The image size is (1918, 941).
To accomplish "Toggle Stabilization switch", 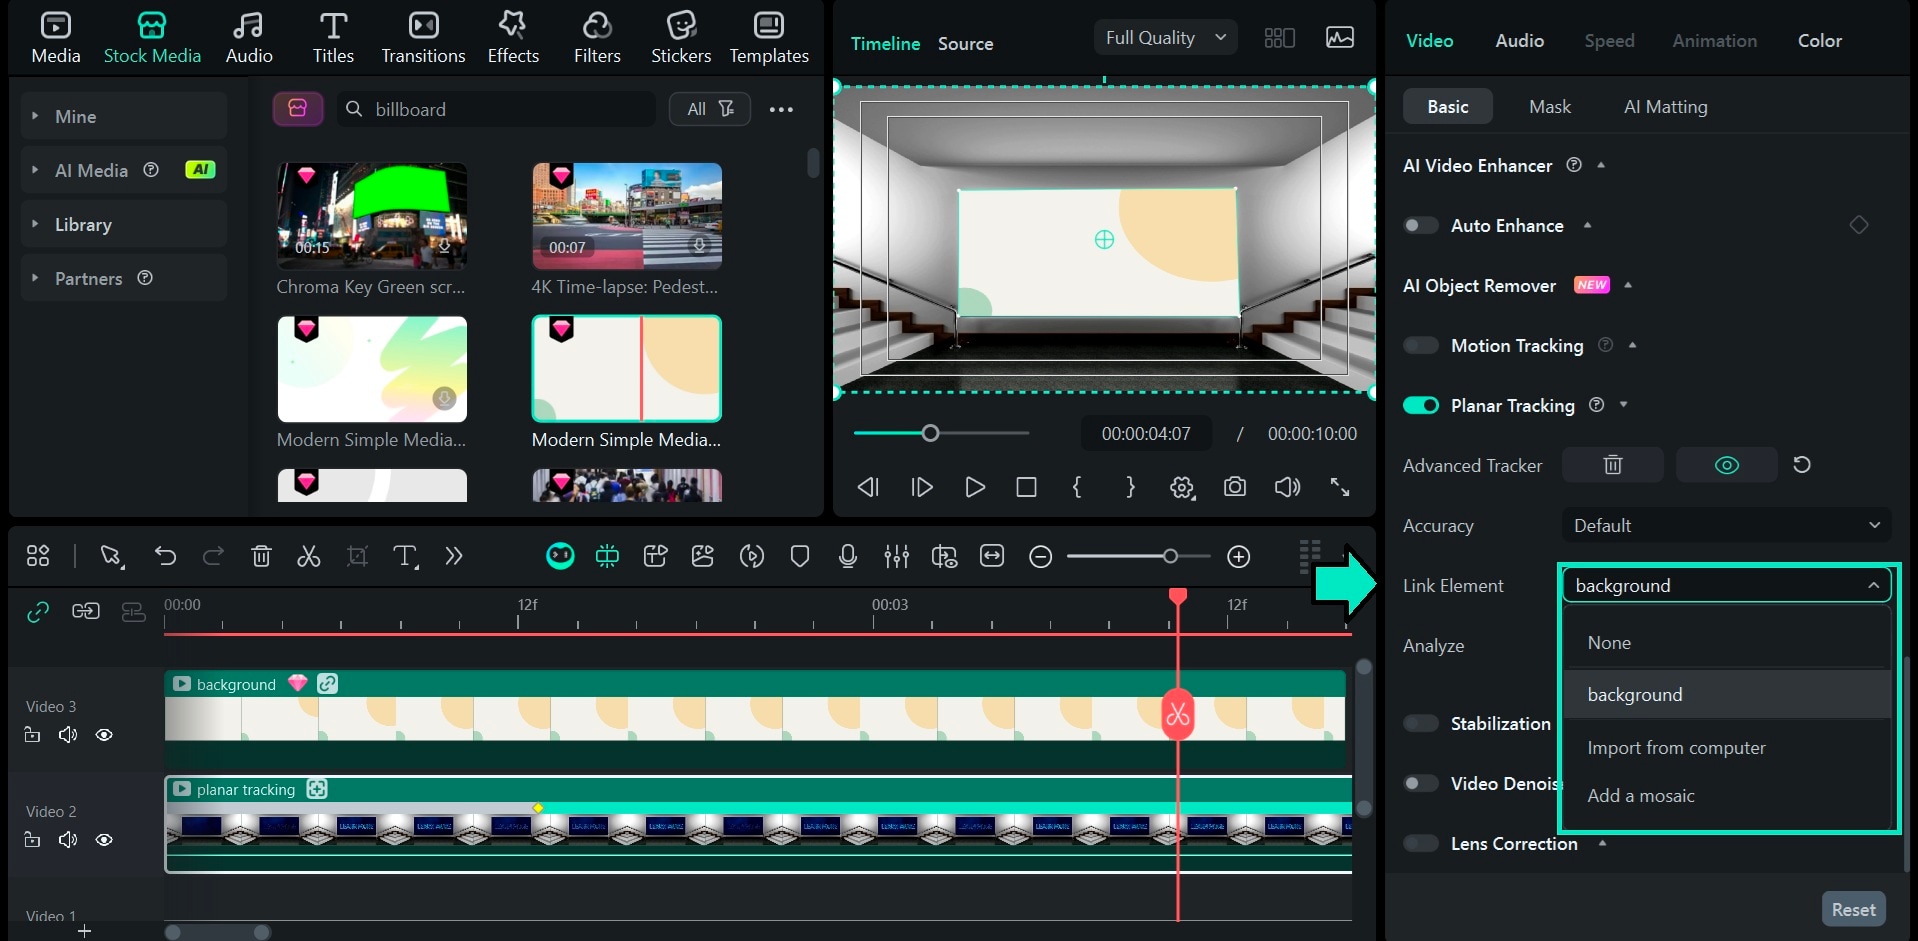I will coord(1420,723).
